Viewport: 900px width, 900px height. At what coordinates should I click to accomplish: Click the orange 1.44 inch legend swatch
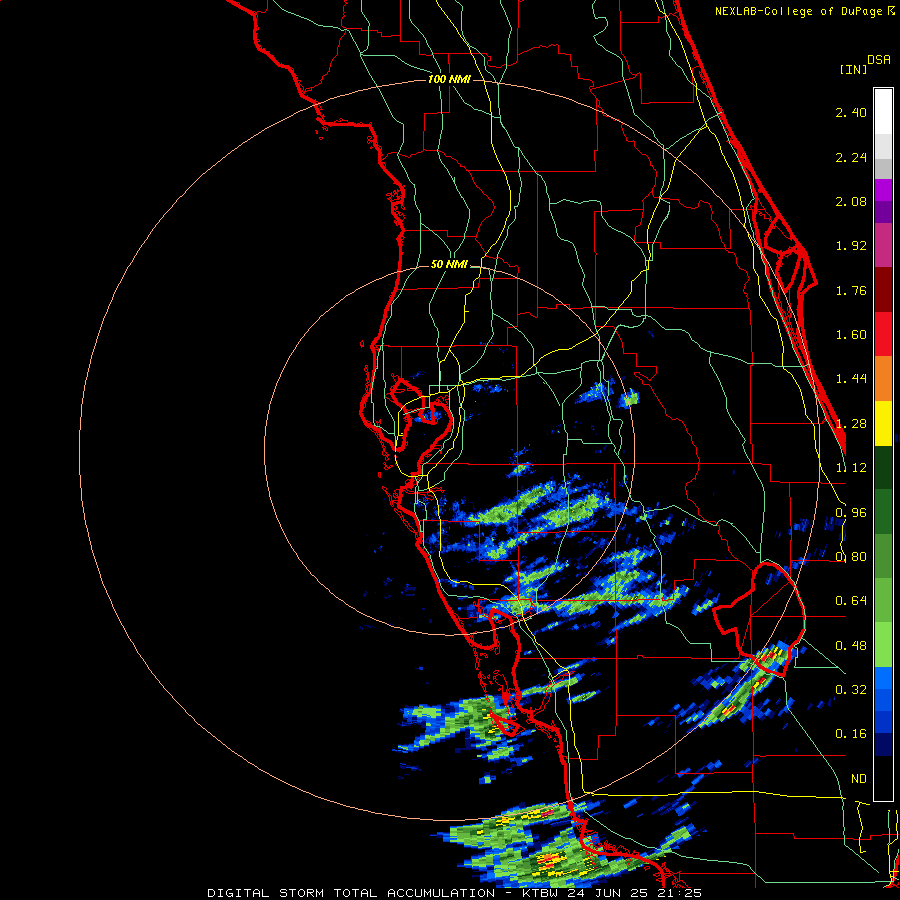point(883,379)
